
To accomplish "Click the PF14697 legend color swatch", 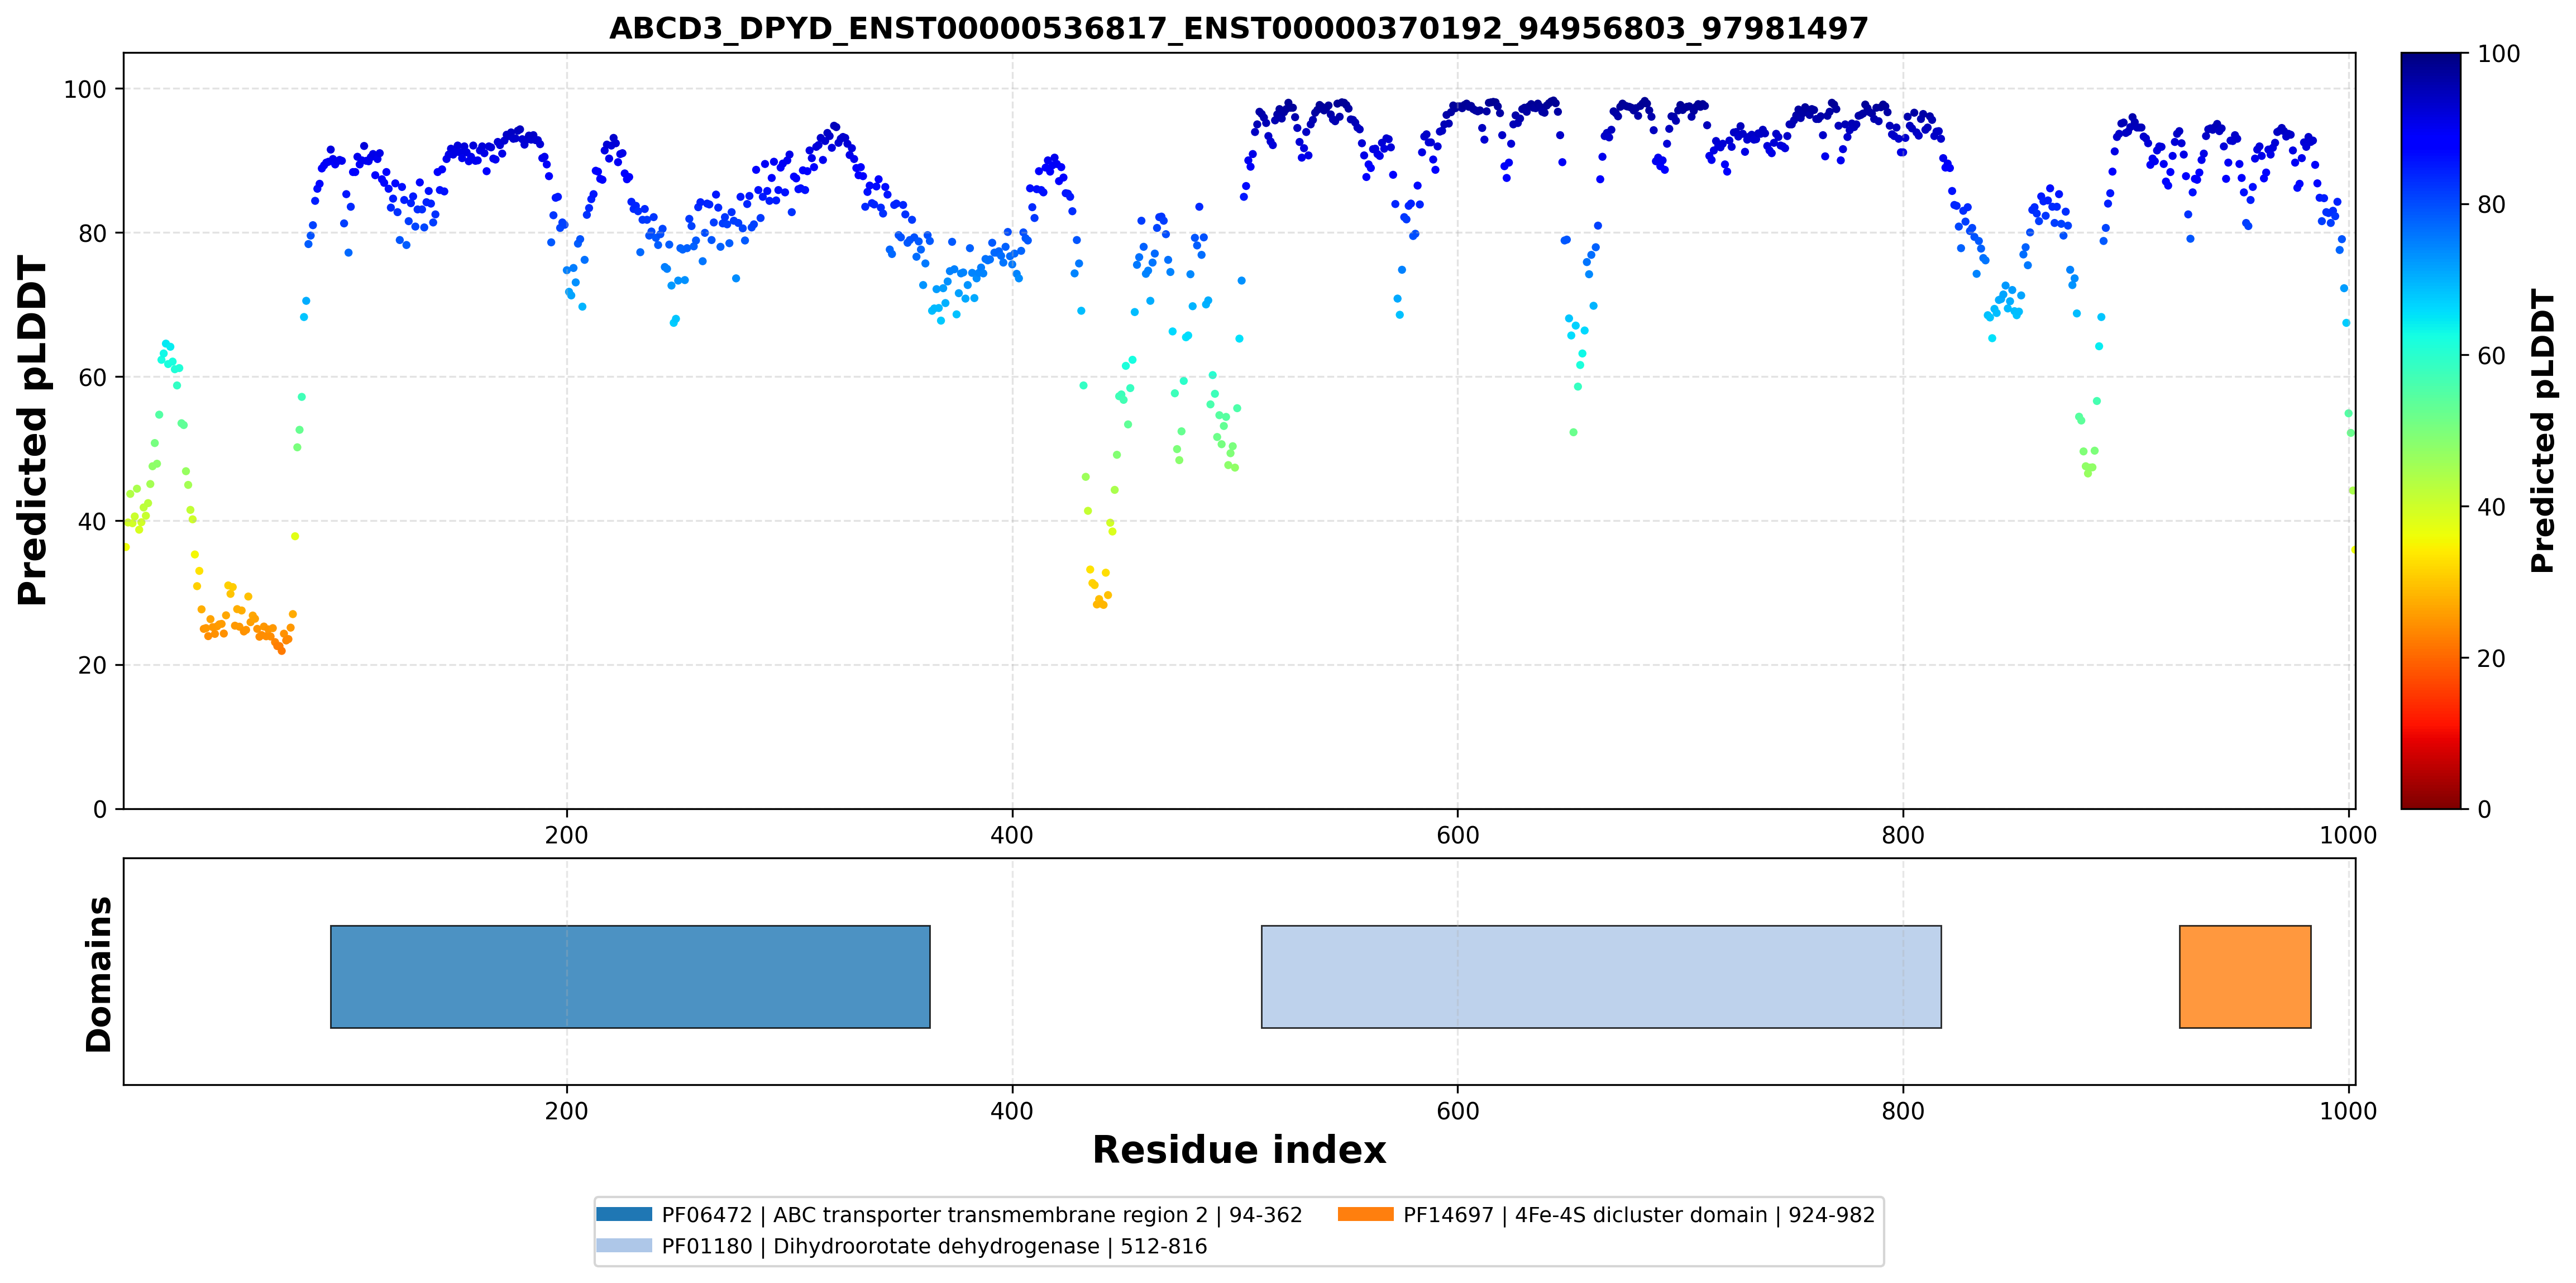I will (1365, 1214).
